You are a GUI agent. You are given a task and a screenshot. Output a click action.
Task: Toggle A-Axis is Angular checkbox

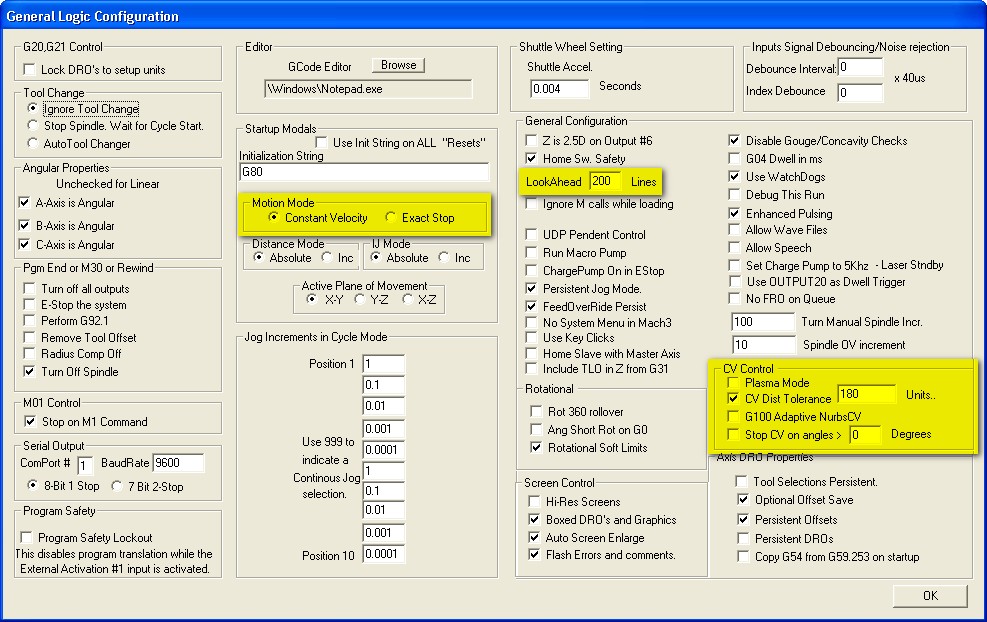(x=26, y=203)
